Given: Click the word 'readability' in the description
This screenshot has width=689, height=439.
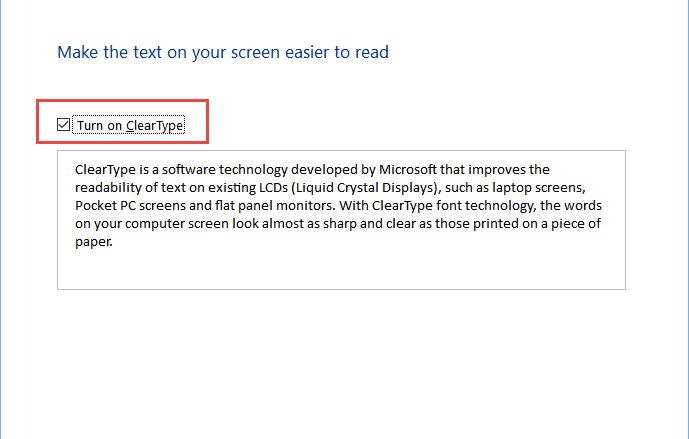Looking at the screenshot, I should click(108, 188).
